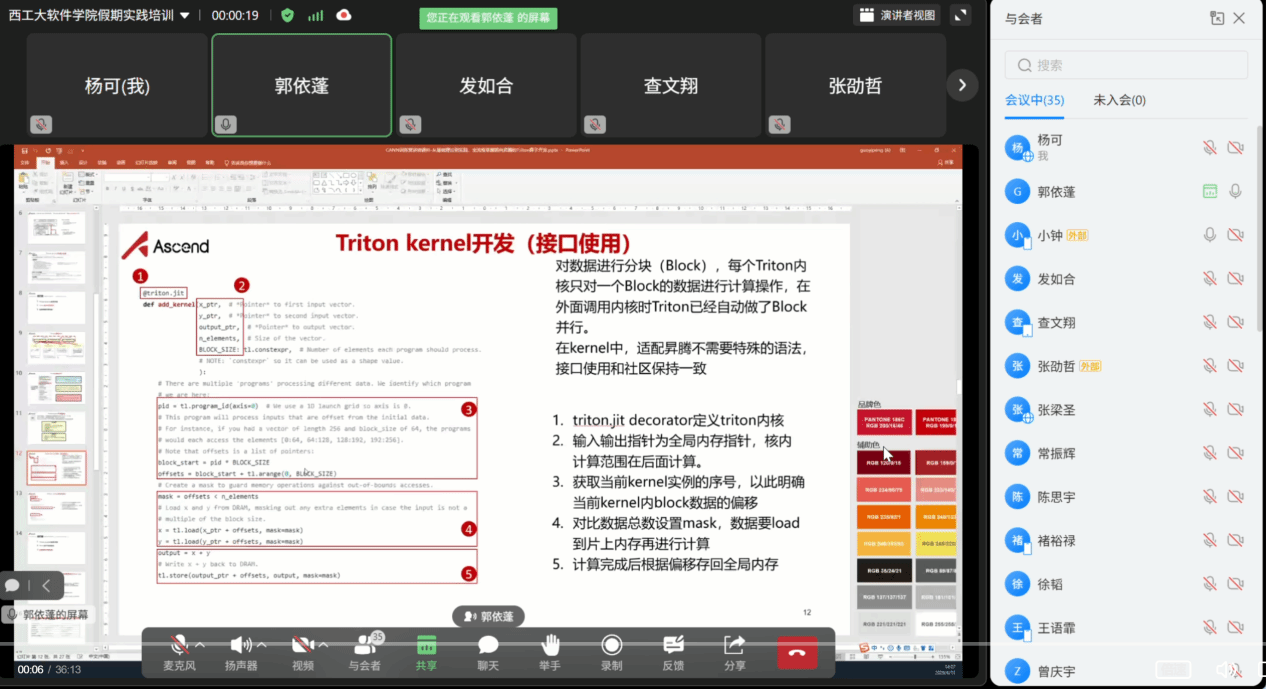Show more participant tiles with right chevron
The width and height of the screenshot is (1266, 689).
[962, 86]
